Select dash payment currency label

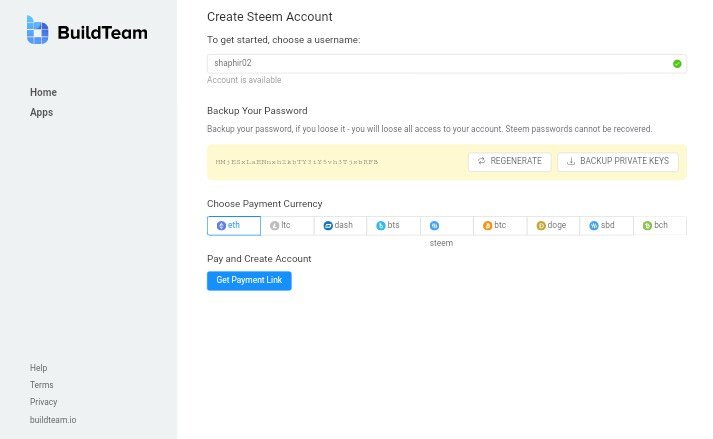coord(344,225)
